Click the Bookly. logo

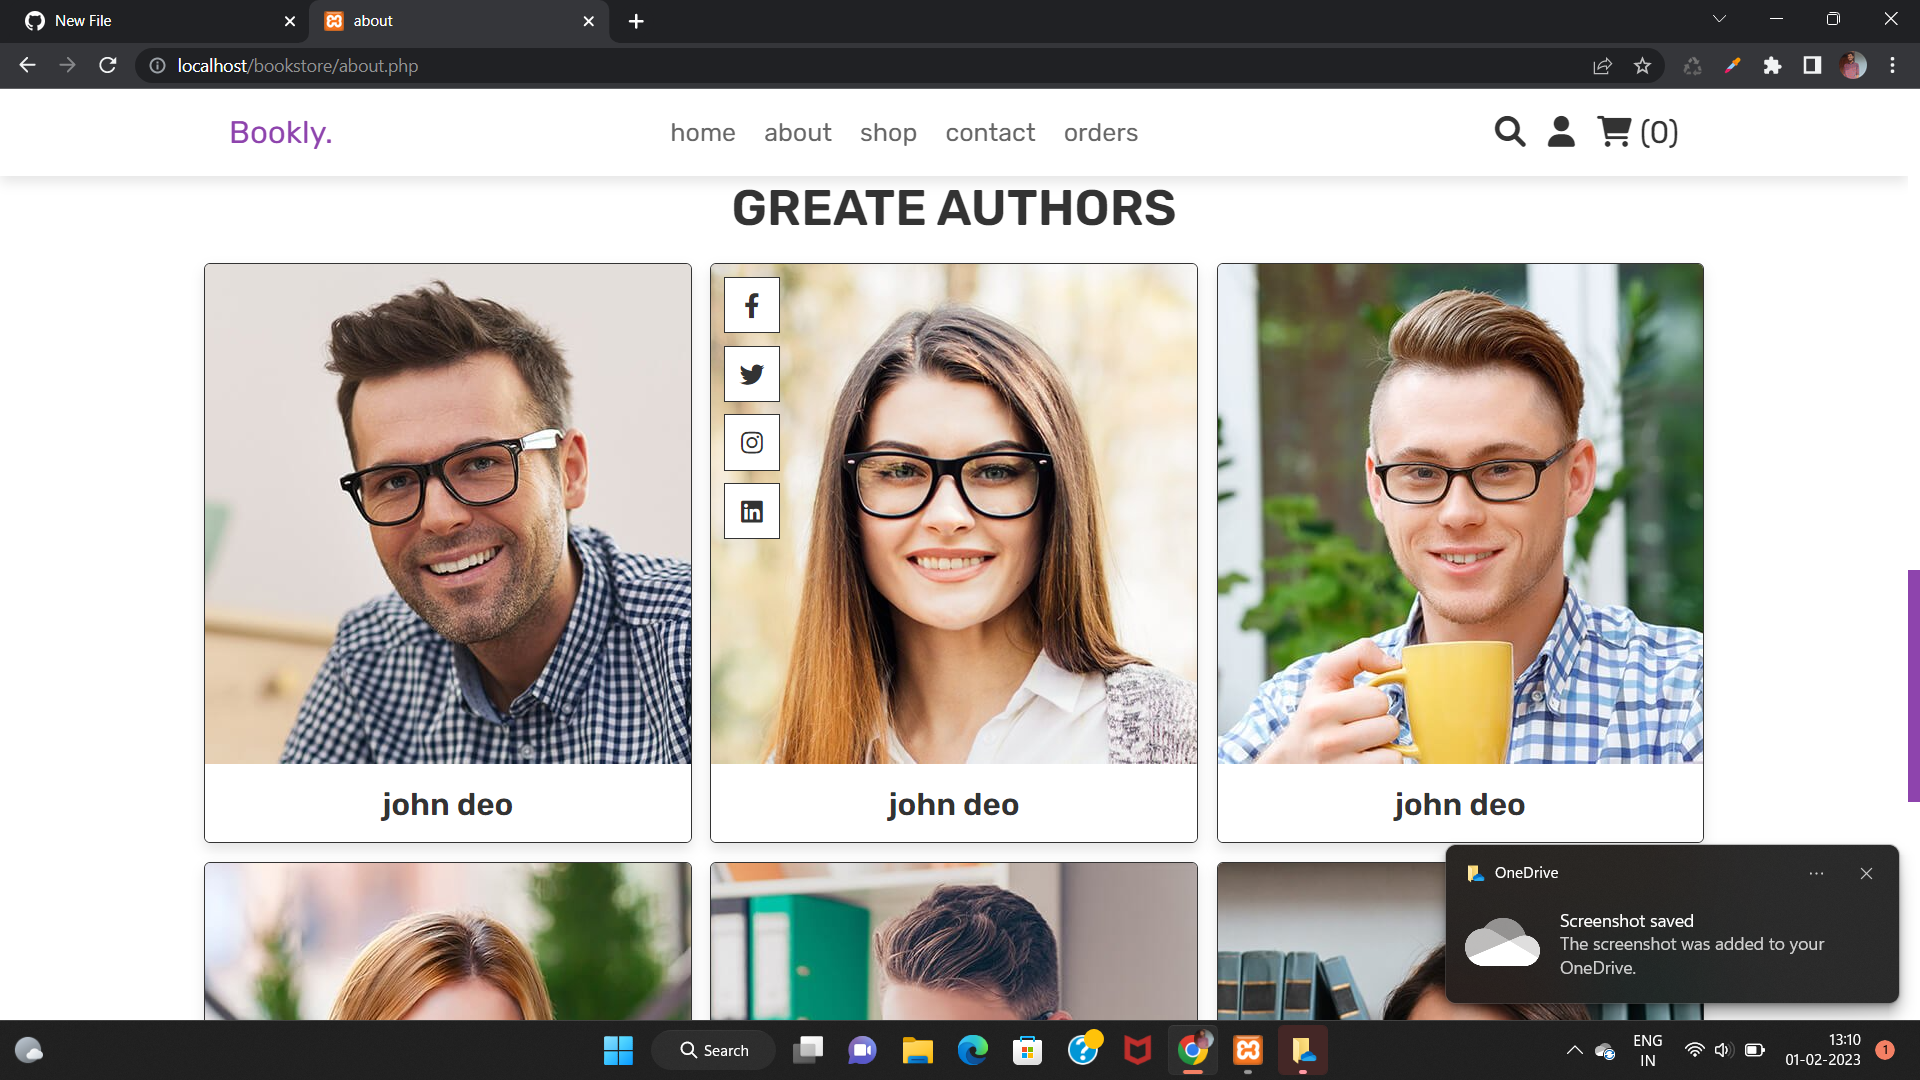(281, 132)
